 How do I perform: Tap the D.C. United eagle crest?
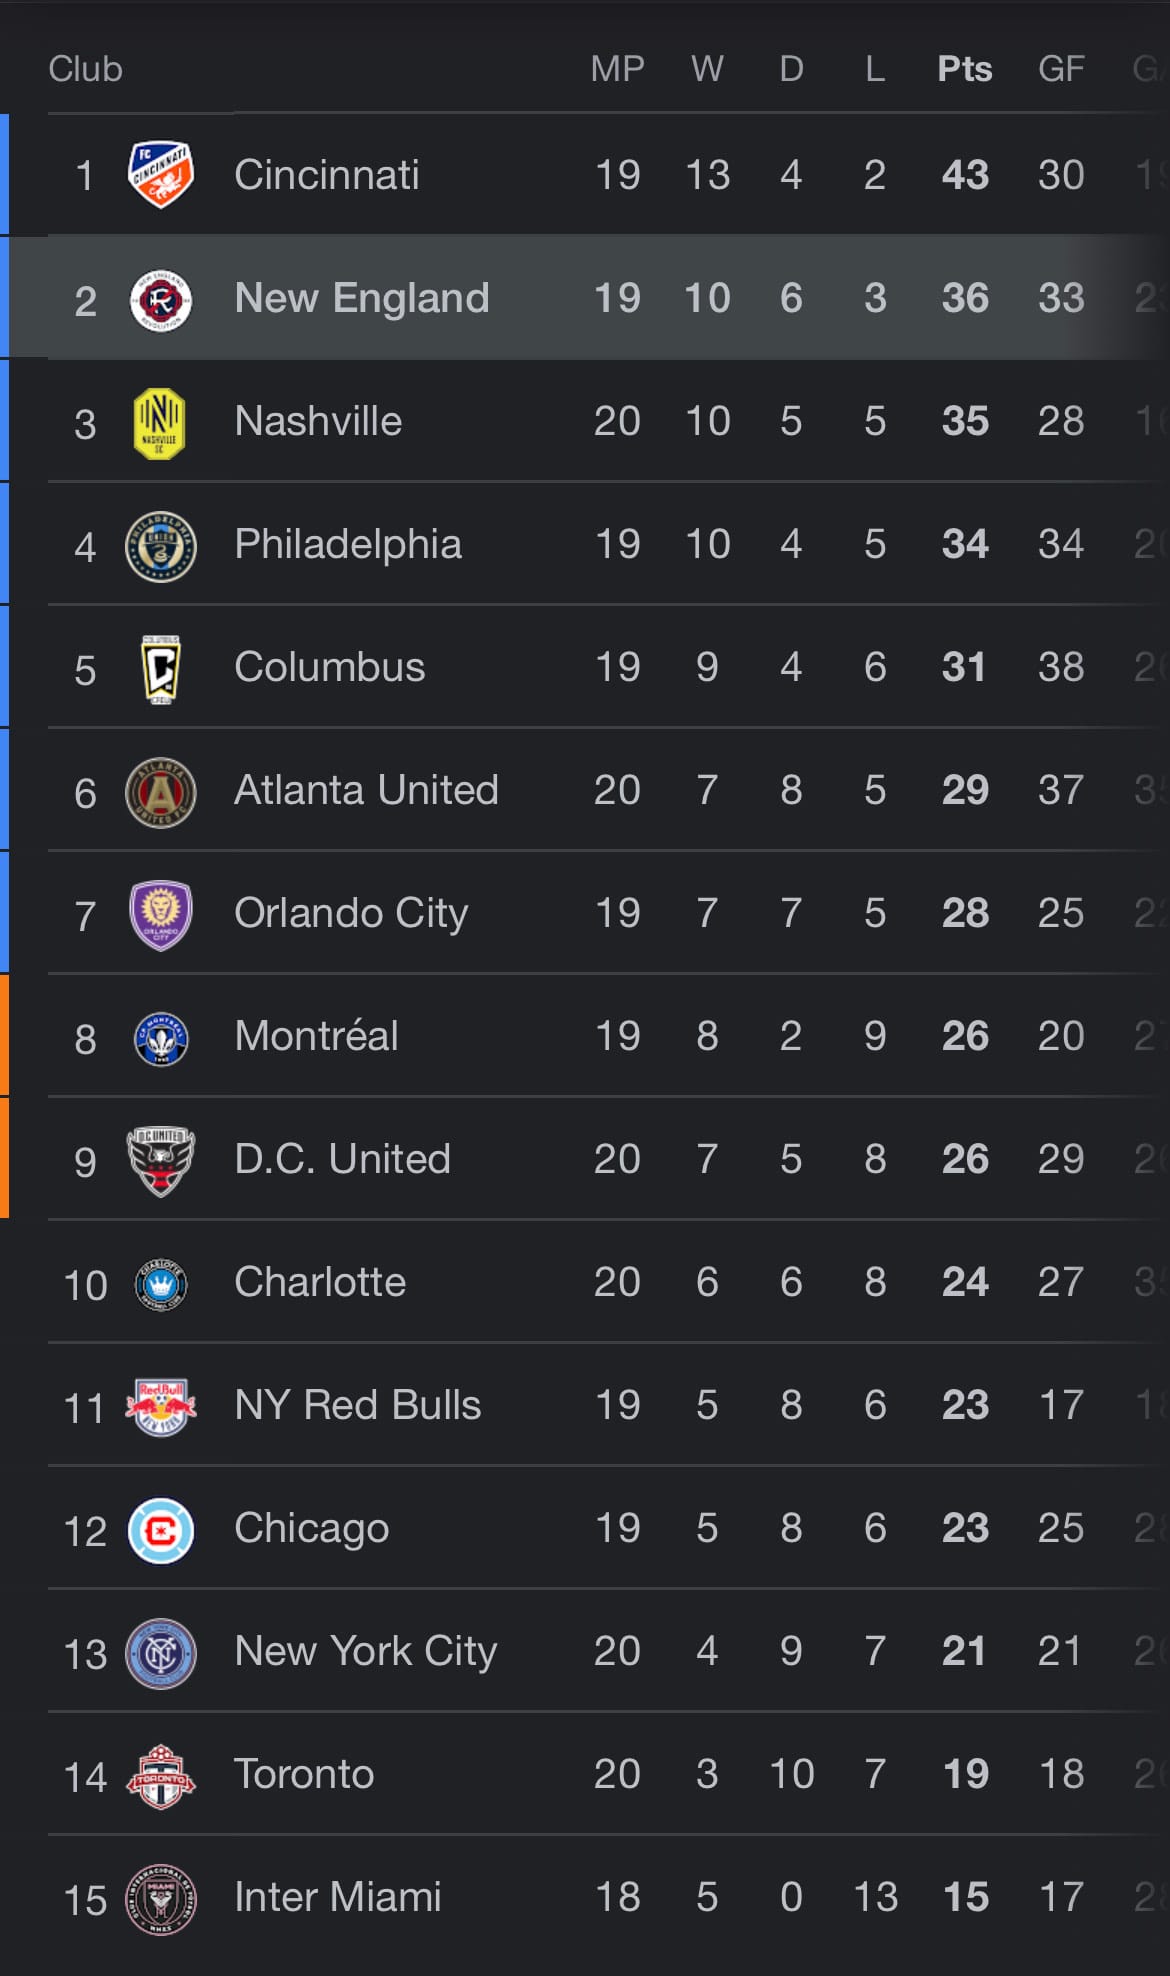click(161, 1161)
